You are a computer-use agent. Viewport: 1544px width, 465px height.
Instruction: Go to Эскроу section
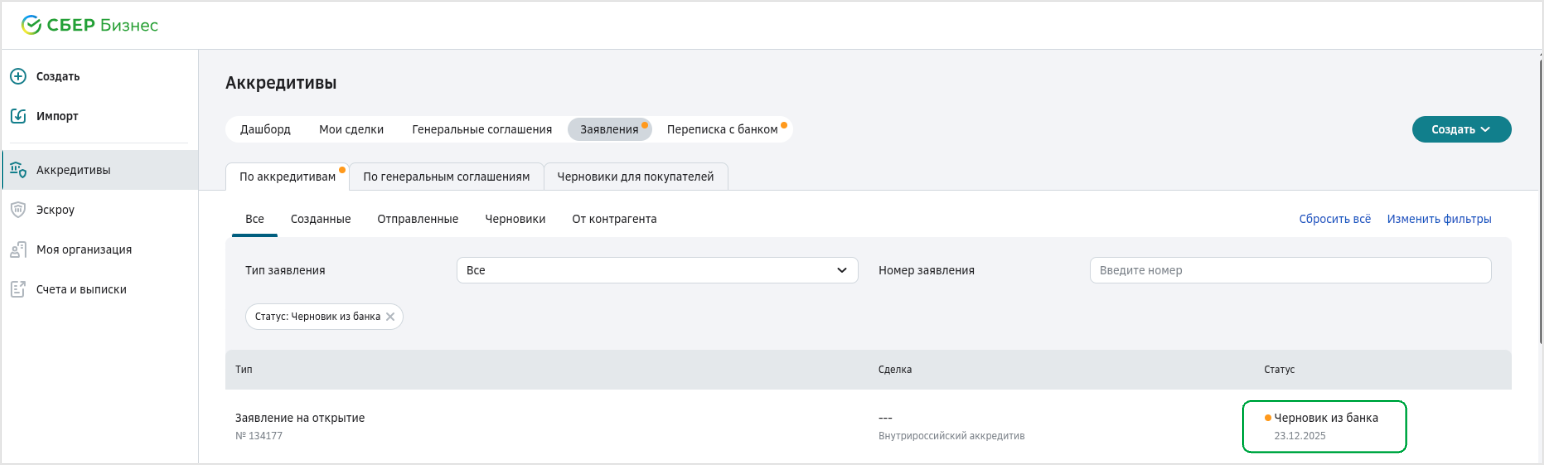[56, 210]
